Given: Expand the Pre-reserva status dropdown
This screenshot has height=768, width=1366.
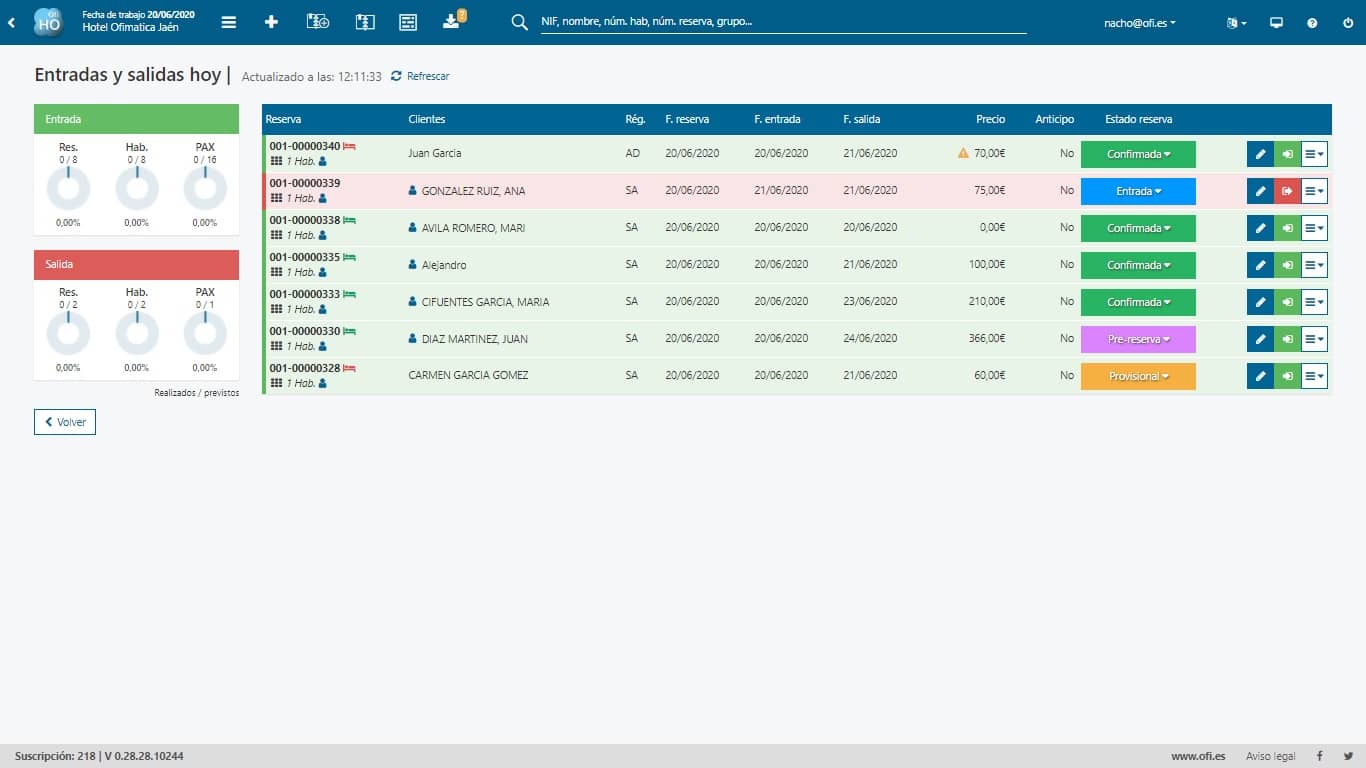Looking at the screenshot, I should coord(1138,339).
